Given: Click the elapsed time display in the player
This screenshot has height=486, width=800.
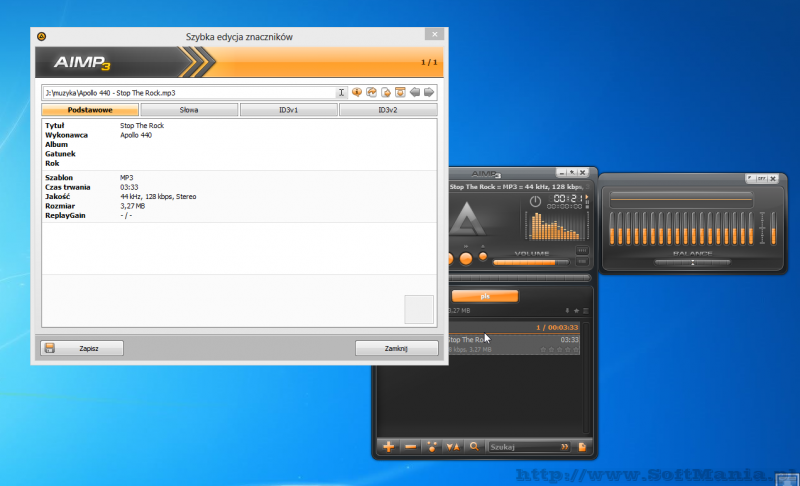Looking at the screenshot, I should (x=566, y=198).
